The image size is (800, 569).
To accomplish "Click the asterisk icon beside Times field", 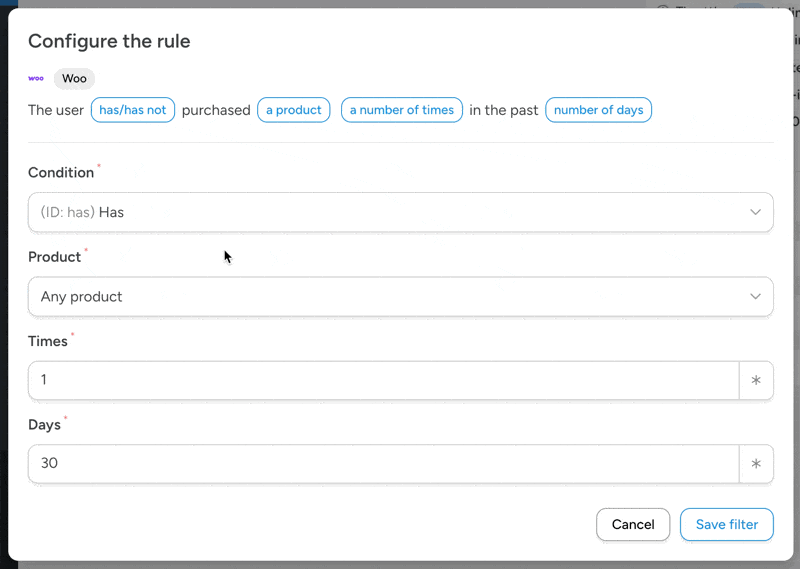I will (x=756, y=380).
